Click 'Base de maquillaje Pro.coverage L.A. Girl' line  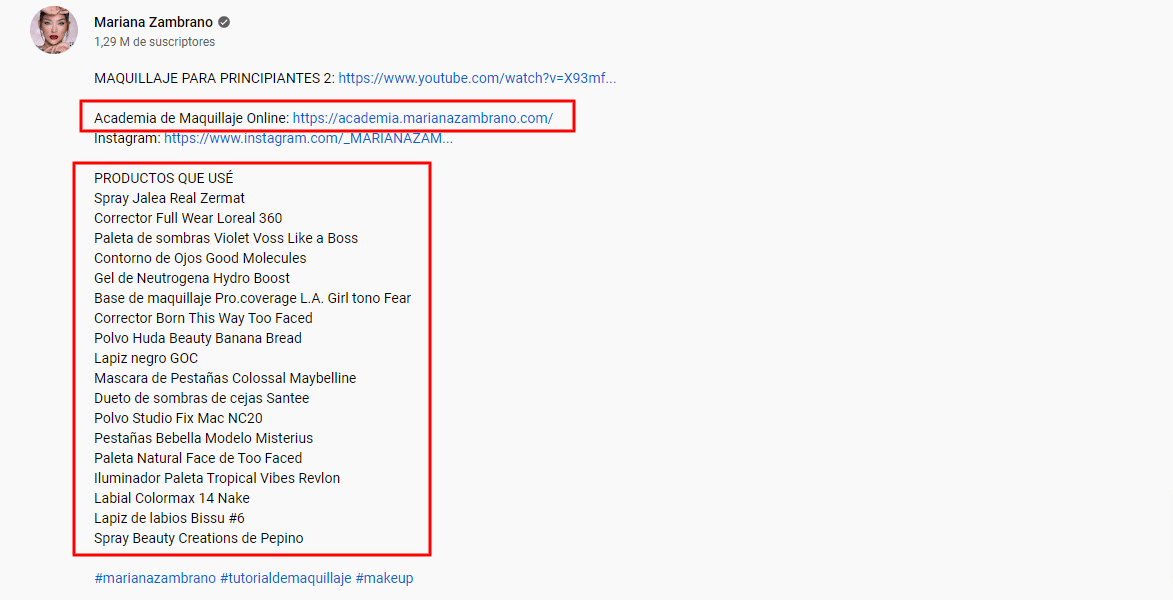coord(253,299)
